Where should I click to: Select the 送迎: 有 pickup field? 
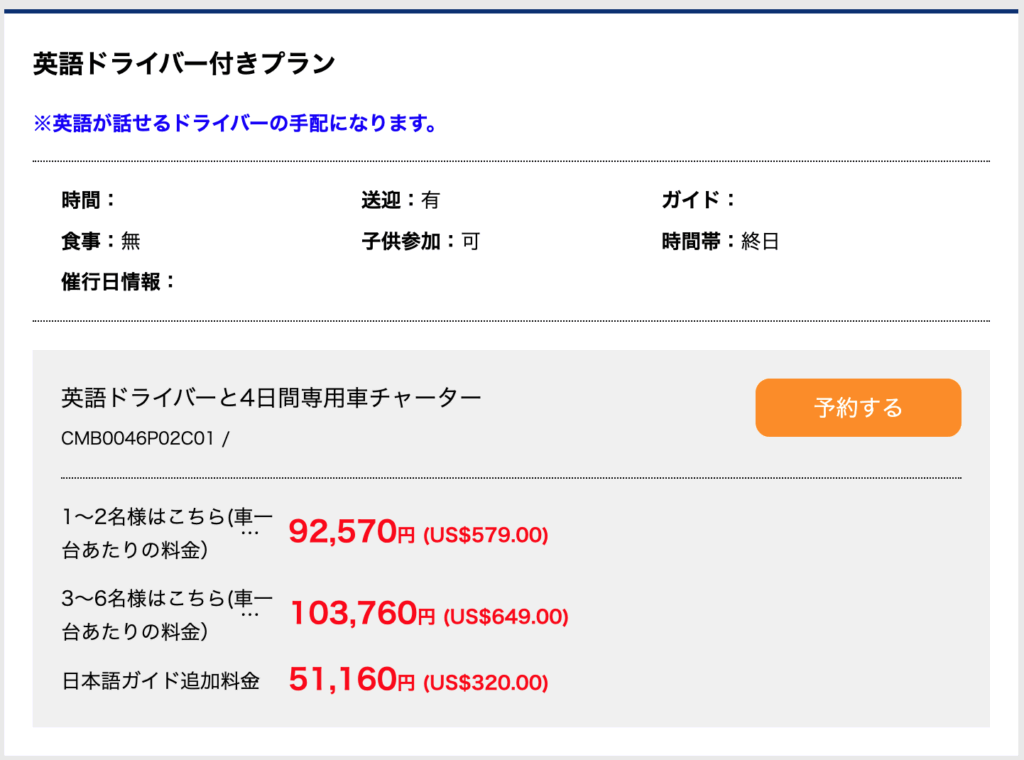[400, 200]
